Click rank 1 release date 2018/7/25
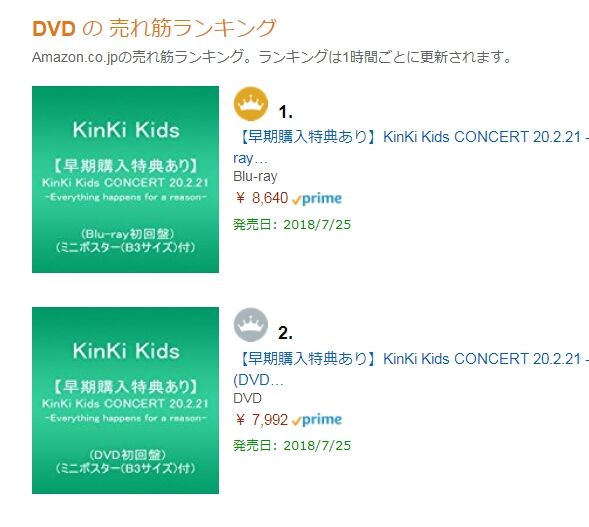Image resolution: width=589 pixels, height=527 pixels. click(x=292, y=225)
